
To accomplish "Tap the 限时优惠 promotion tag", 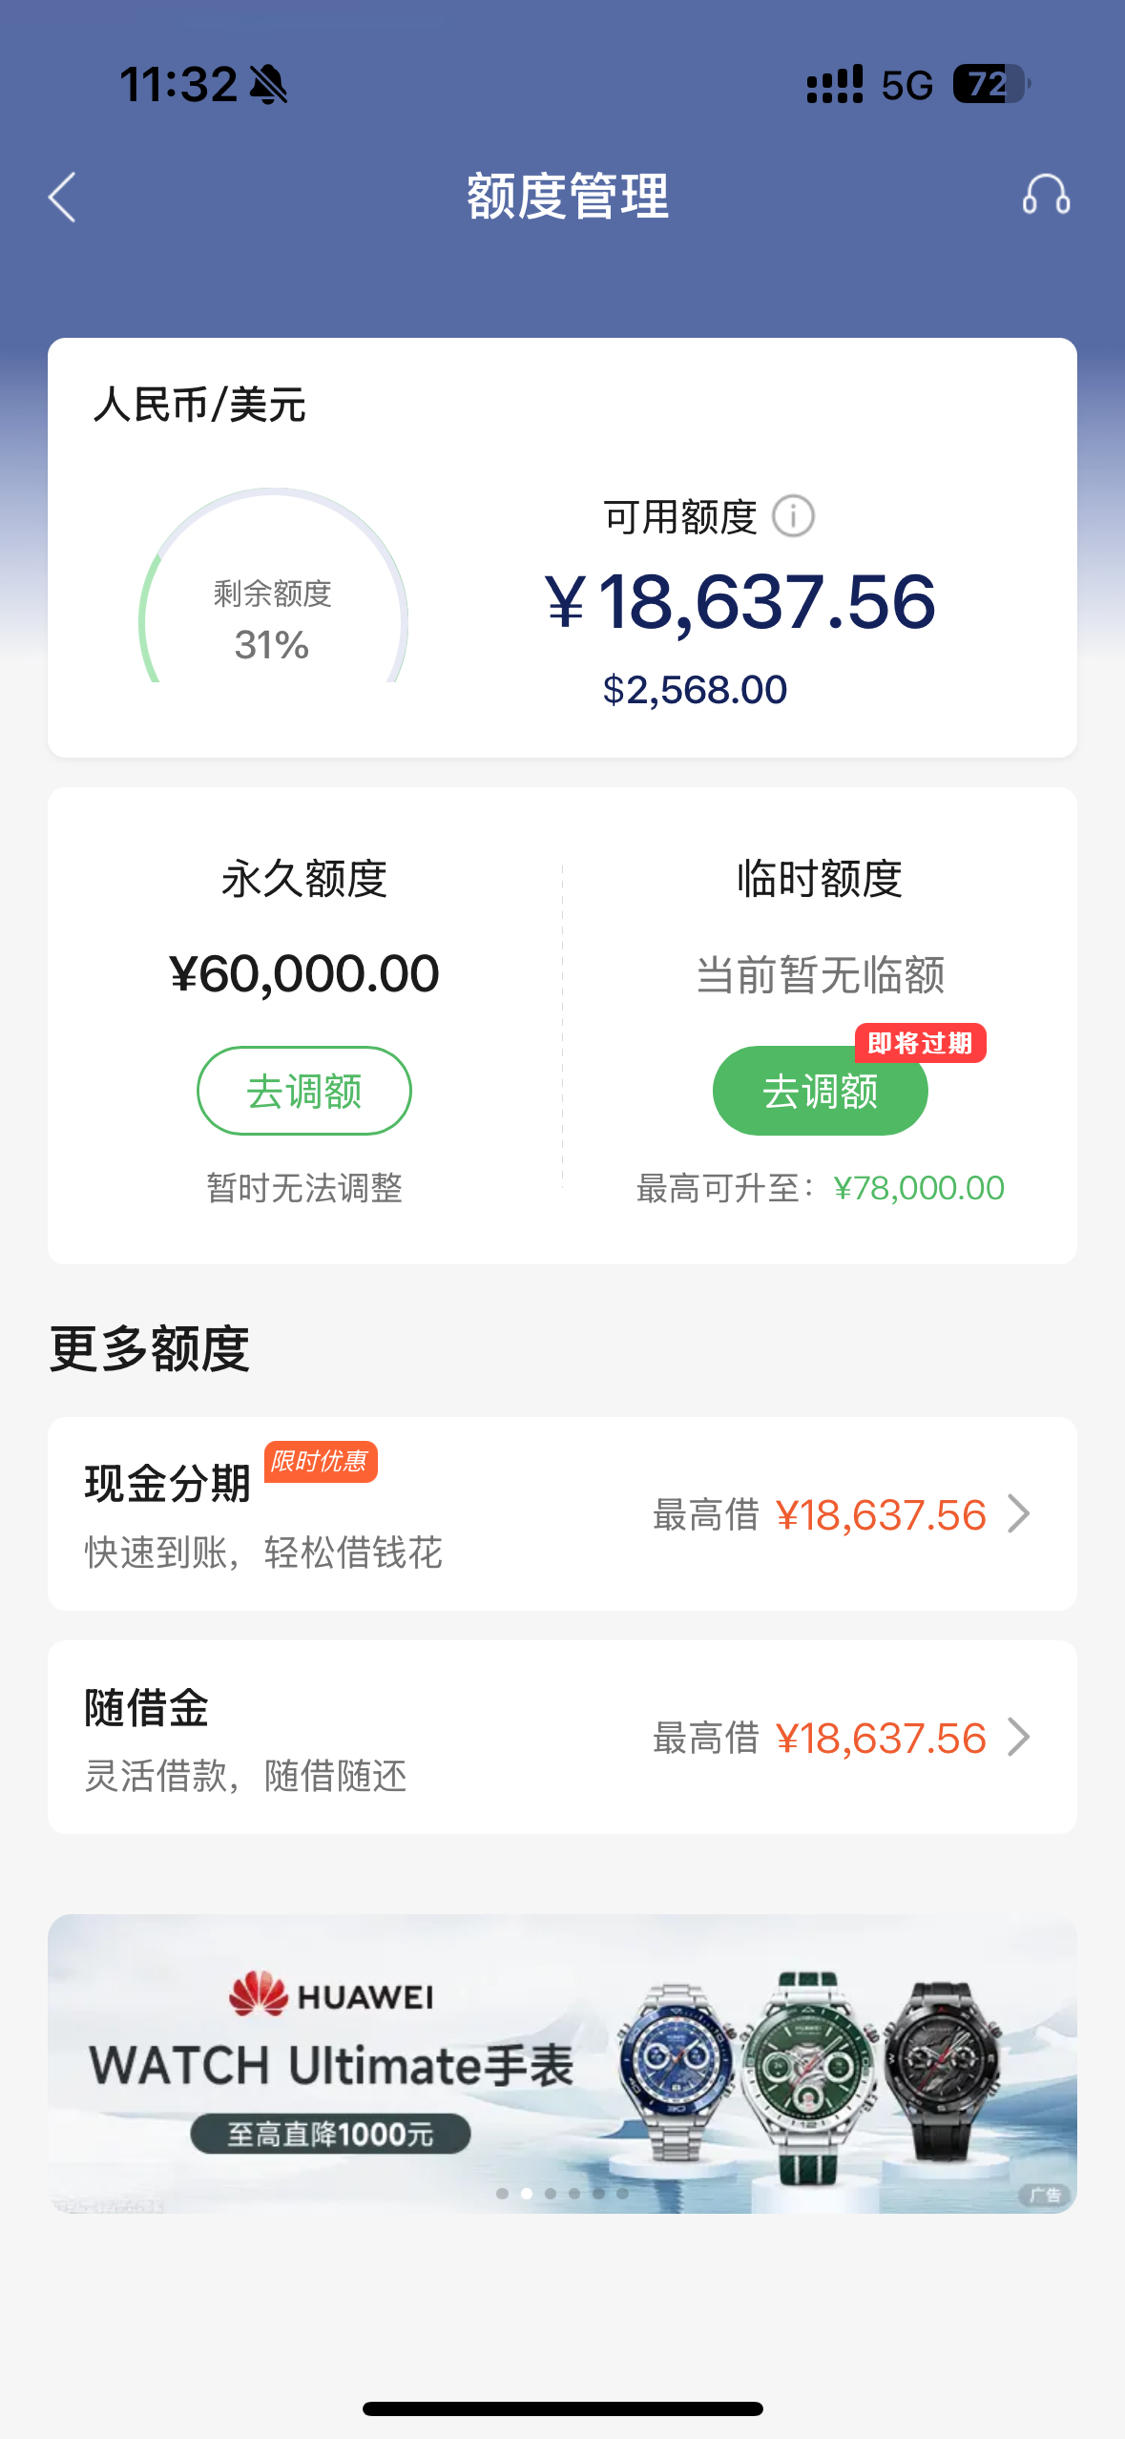I will 320,1462.
